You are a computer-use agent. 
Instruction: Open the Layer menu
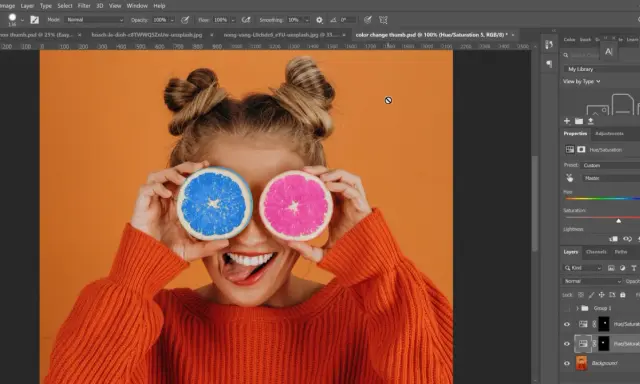[x=27, y=6]
